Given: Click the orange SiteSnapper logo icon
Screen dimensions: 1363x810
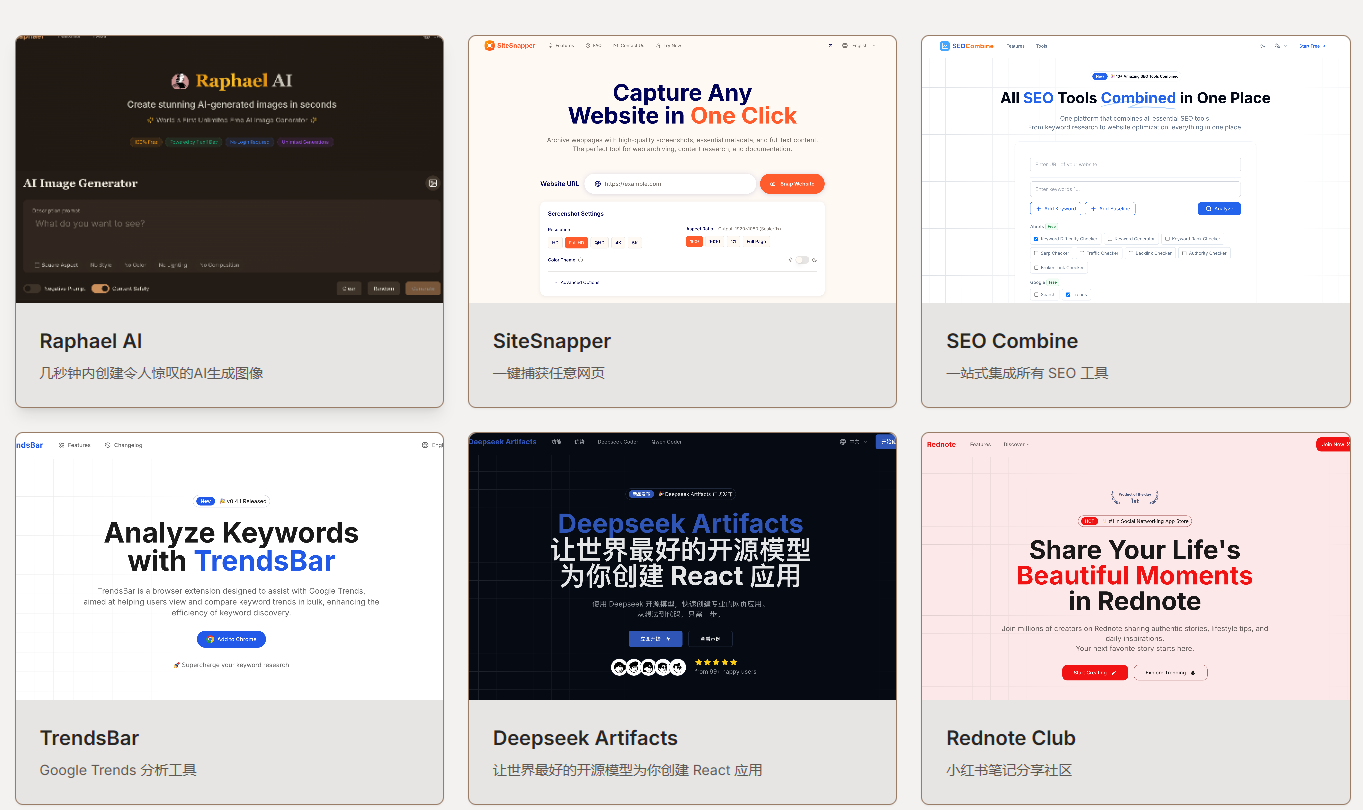Looking at the screenshot, I should click(x=490, y=45).
